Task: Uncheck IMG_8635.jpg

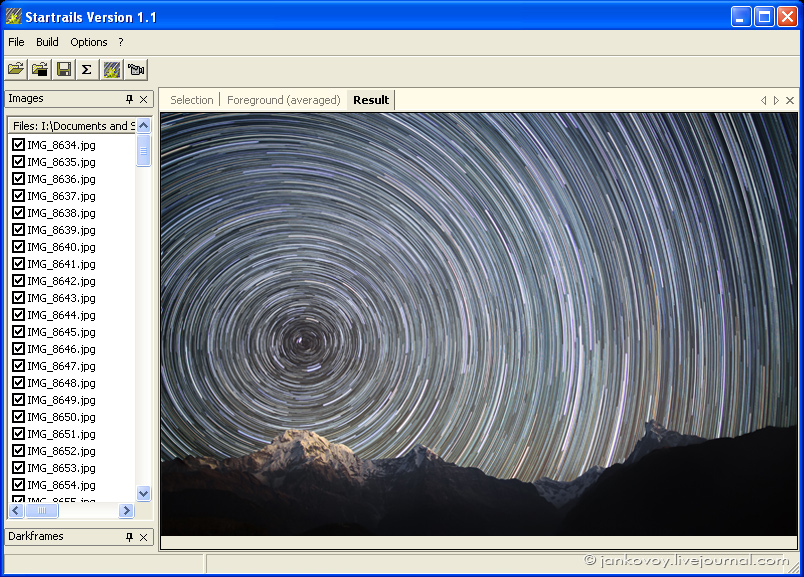Action: click(x=18, y=162)
